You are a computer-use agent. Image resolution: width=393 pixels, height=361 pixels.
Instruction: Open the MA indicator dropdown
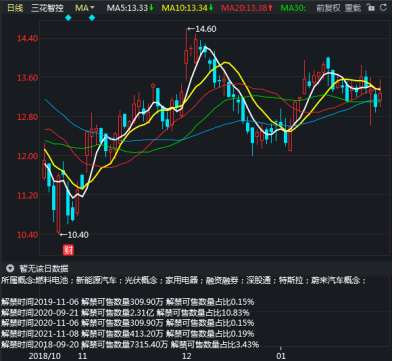(85, 8)
